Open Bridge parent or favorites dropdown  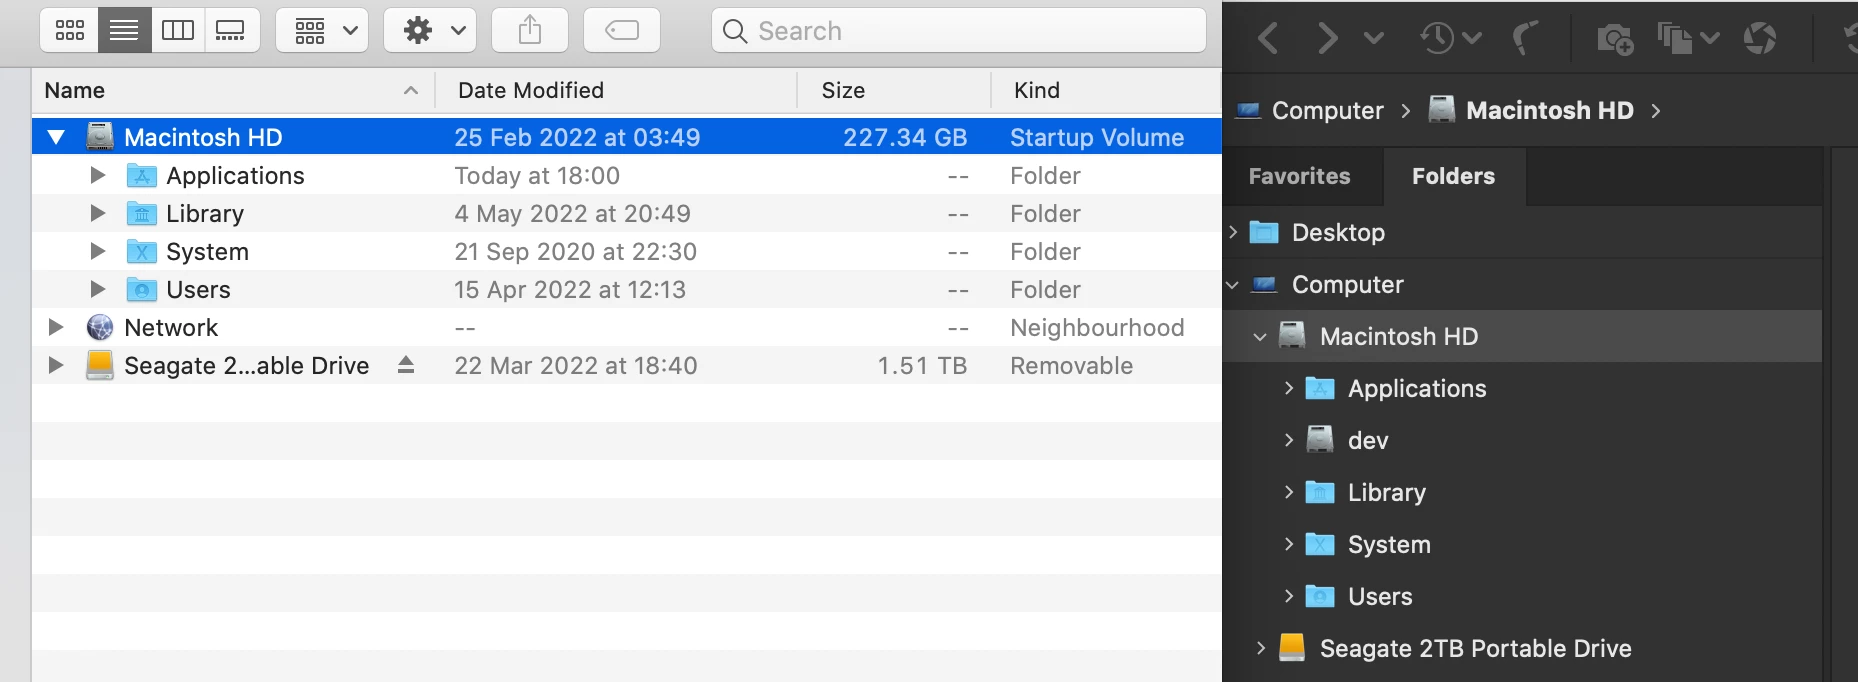(1374, 38)
